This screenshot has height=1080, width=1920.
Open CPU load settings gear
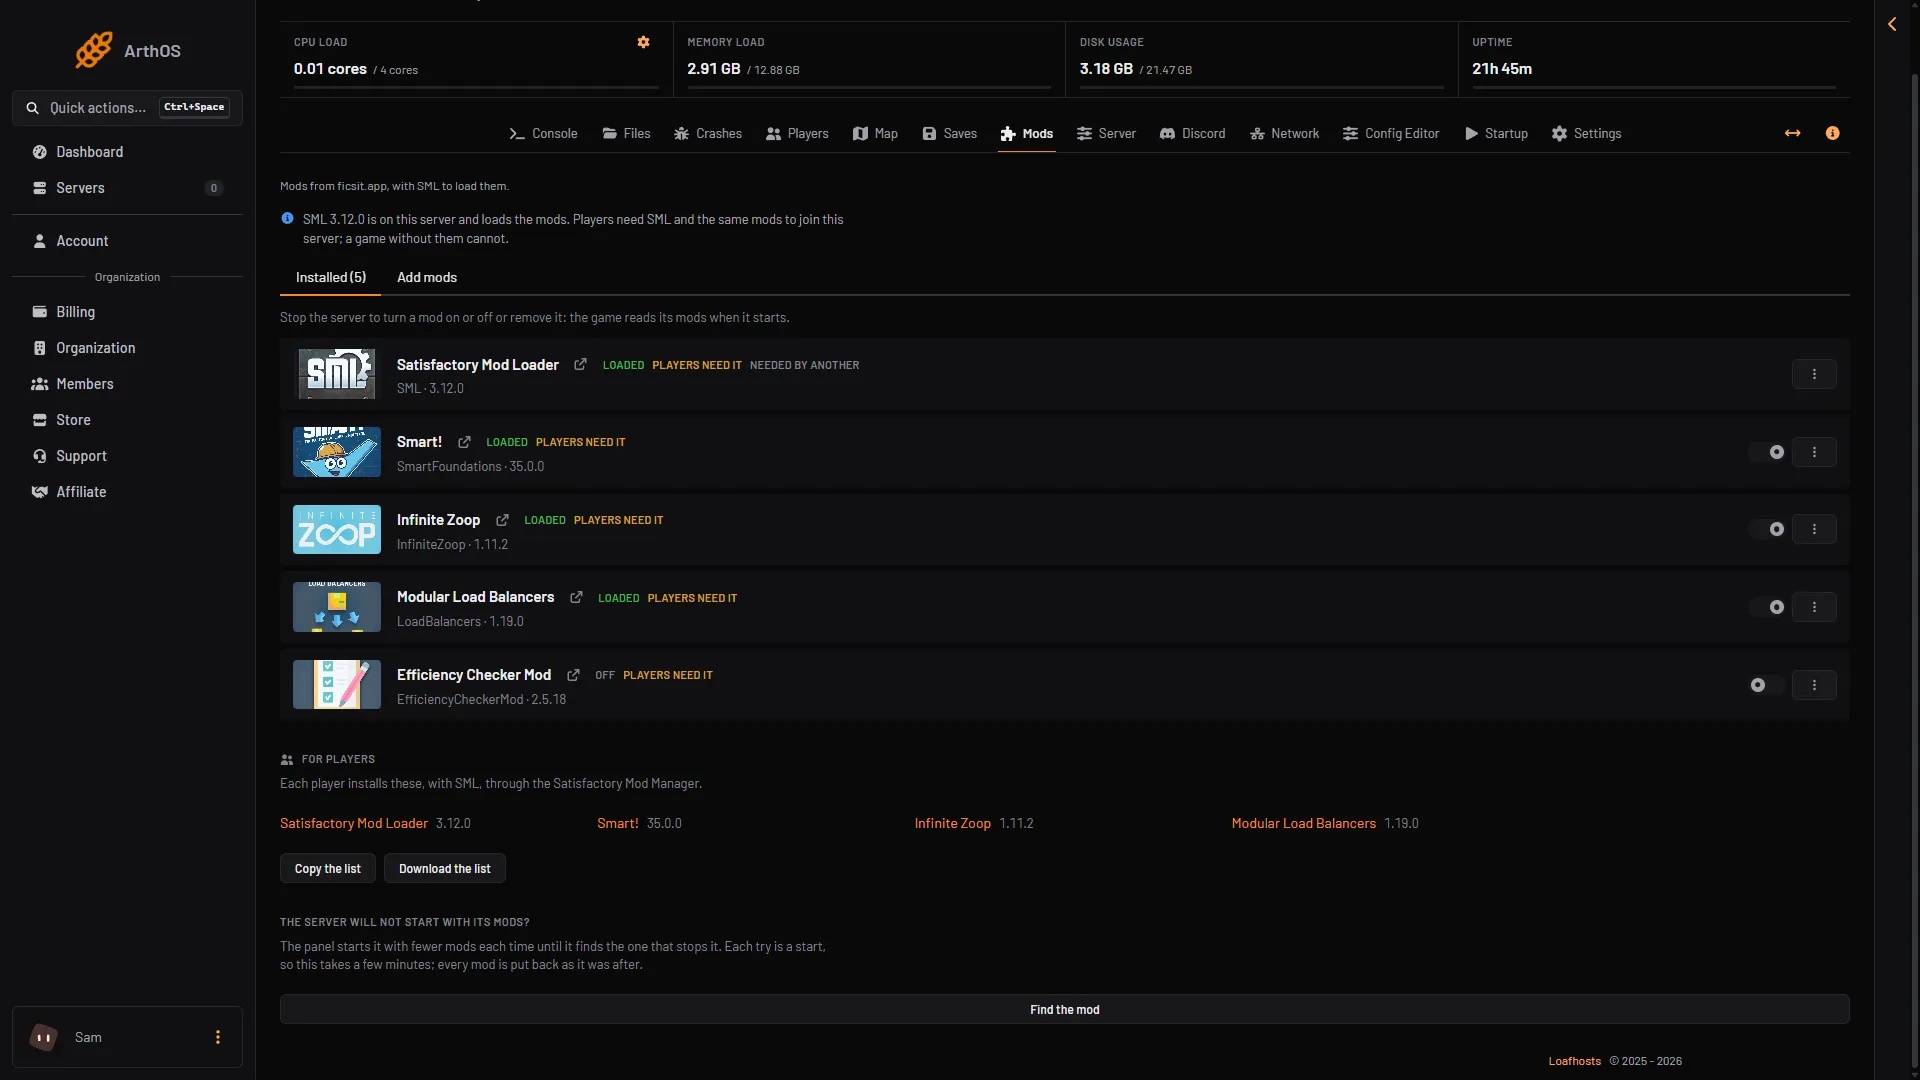(x=643, y=42)
